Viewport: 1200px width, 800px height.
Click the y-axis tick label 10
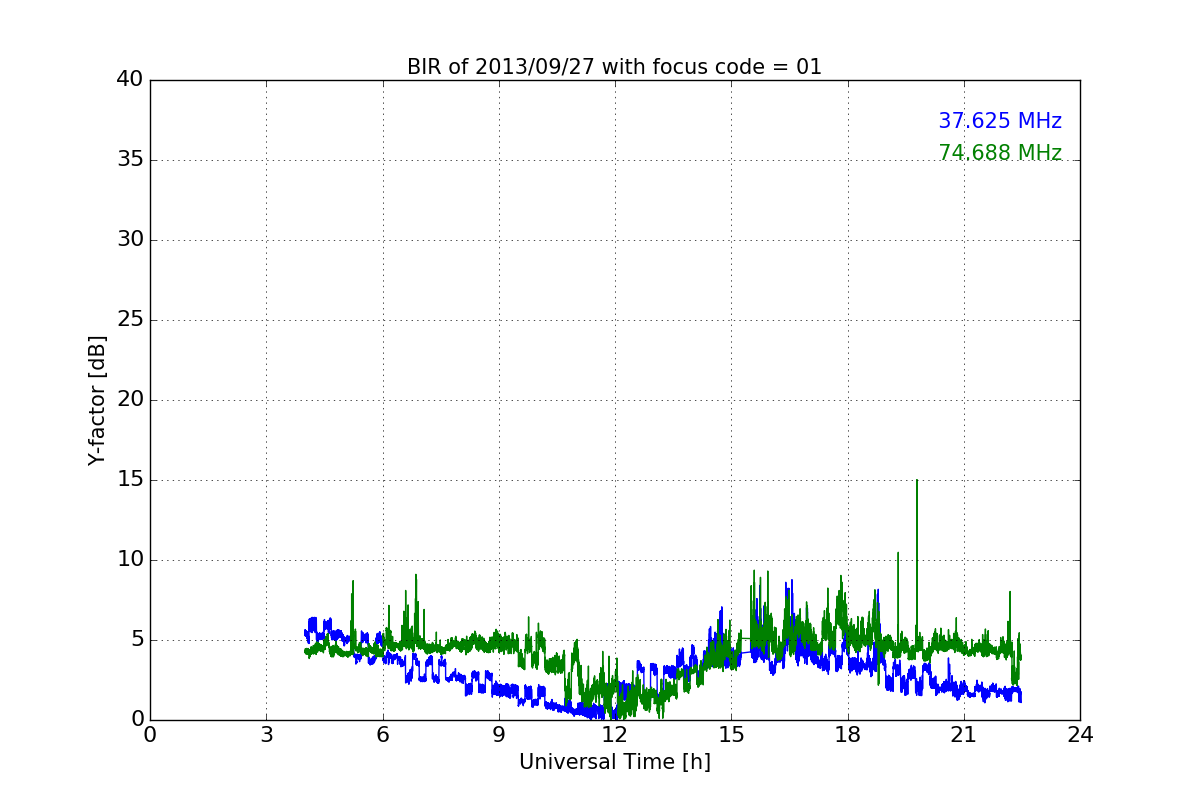coord(130,560)
